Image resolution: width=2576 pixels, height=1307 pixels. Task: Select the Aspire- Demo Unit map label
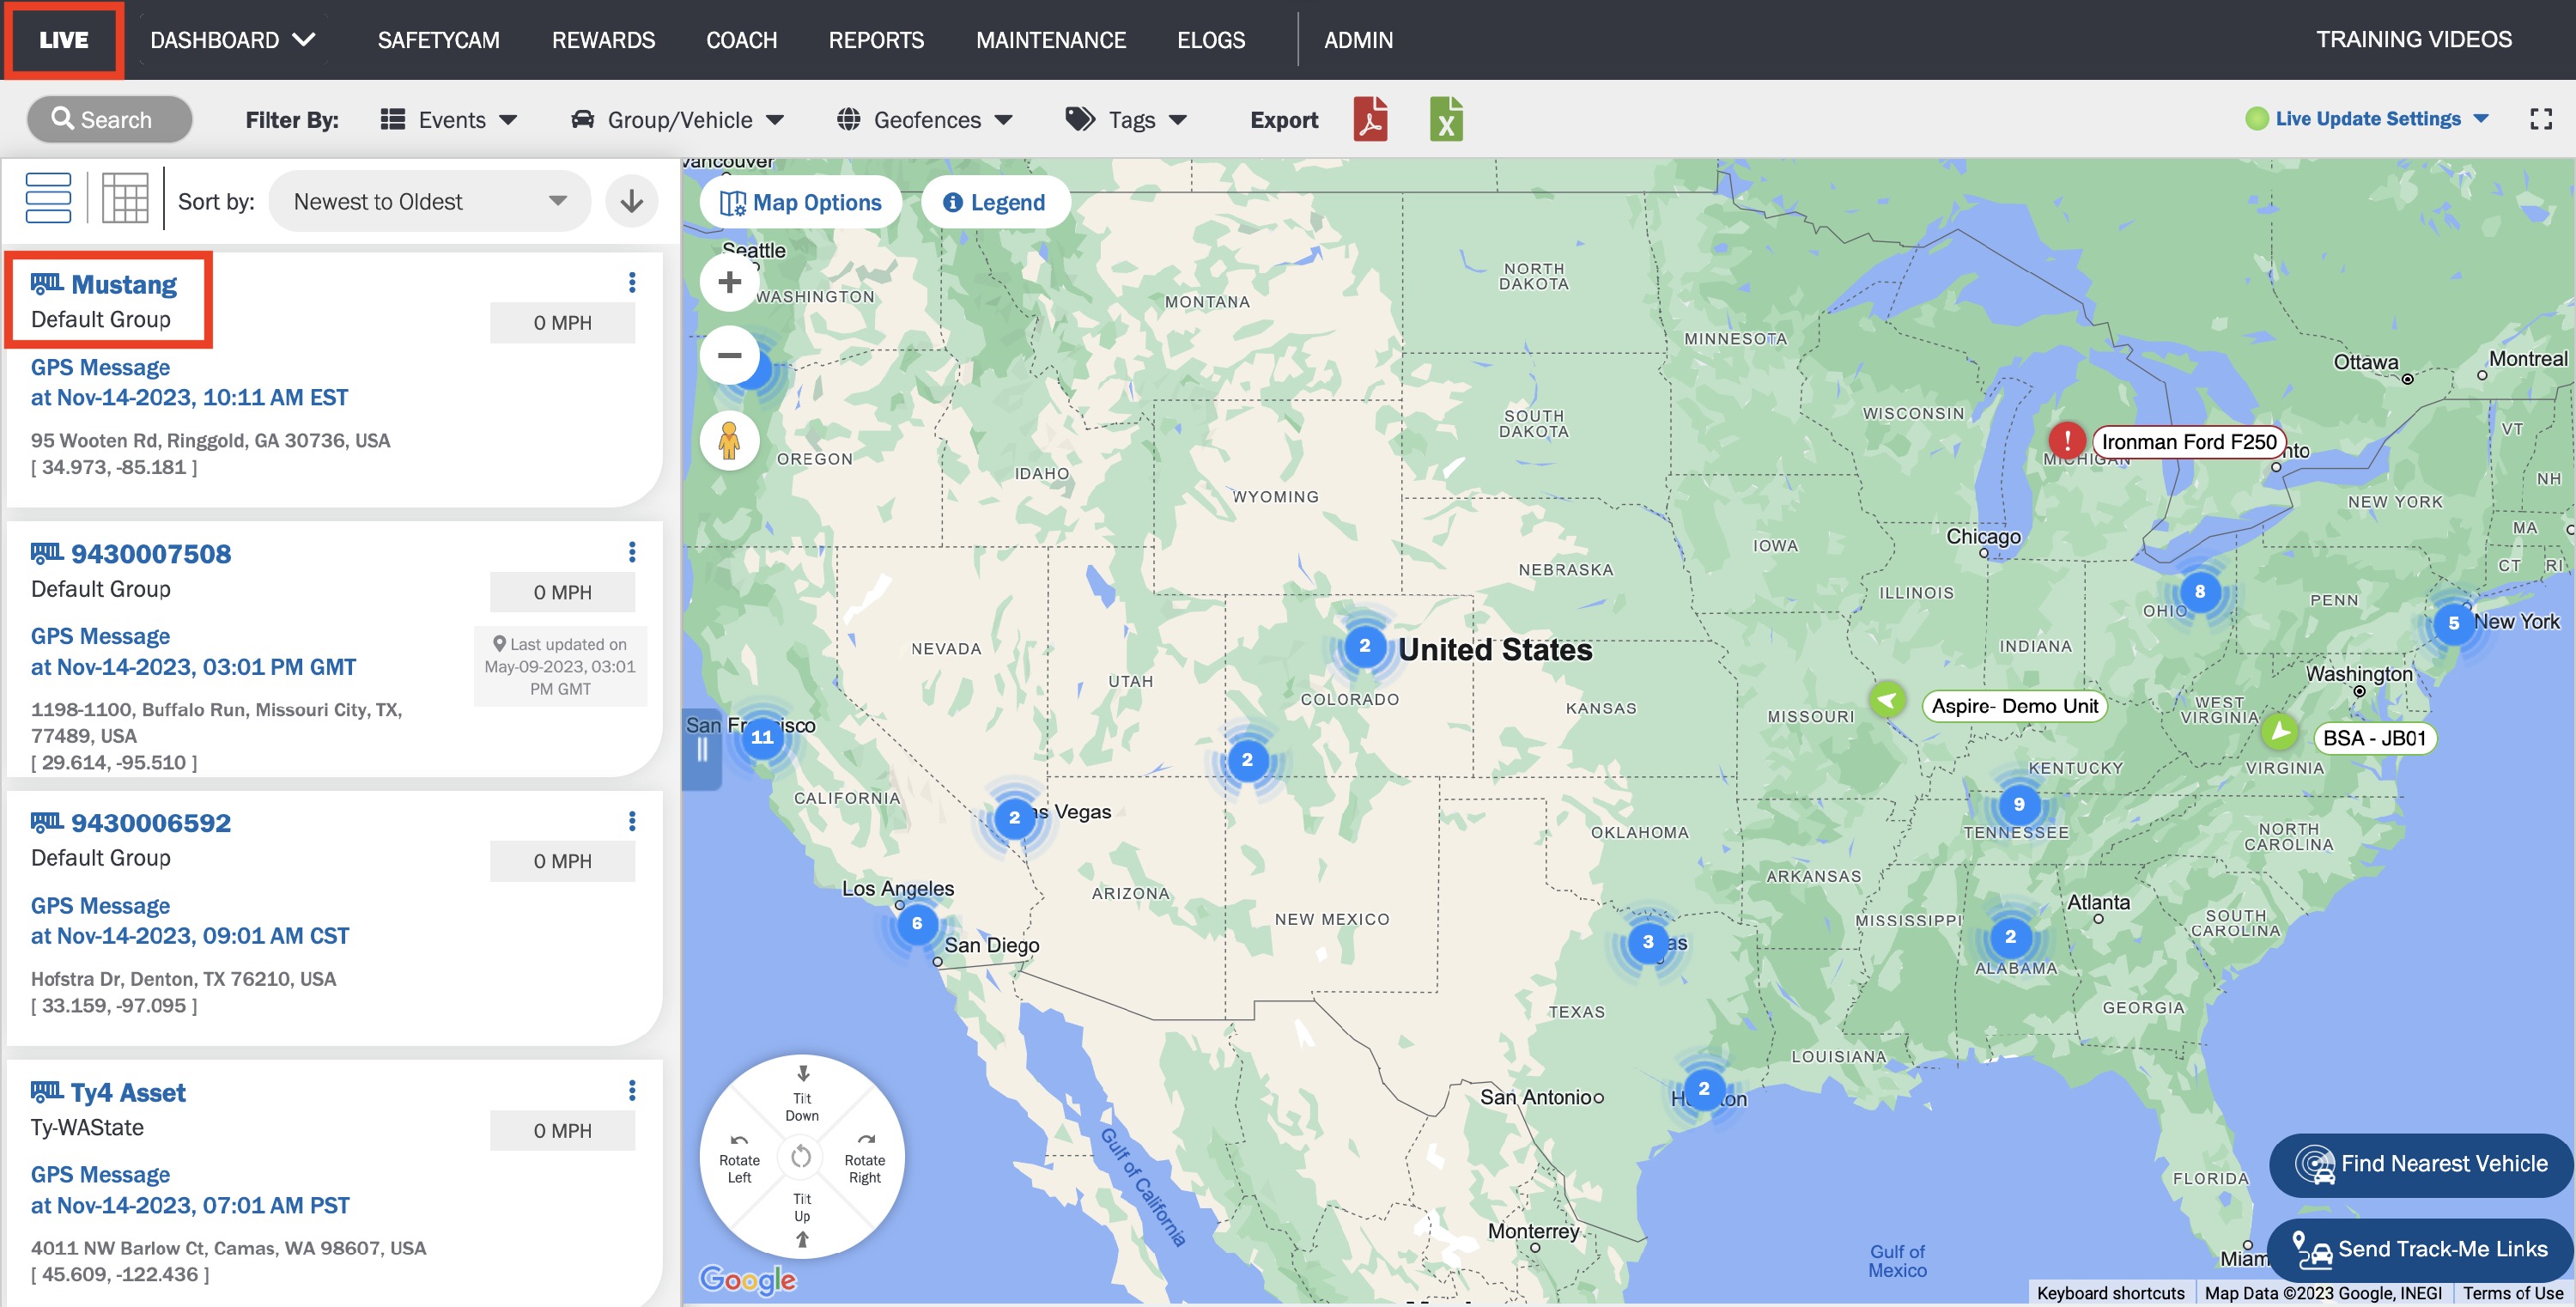click(x=2015, y=705)
